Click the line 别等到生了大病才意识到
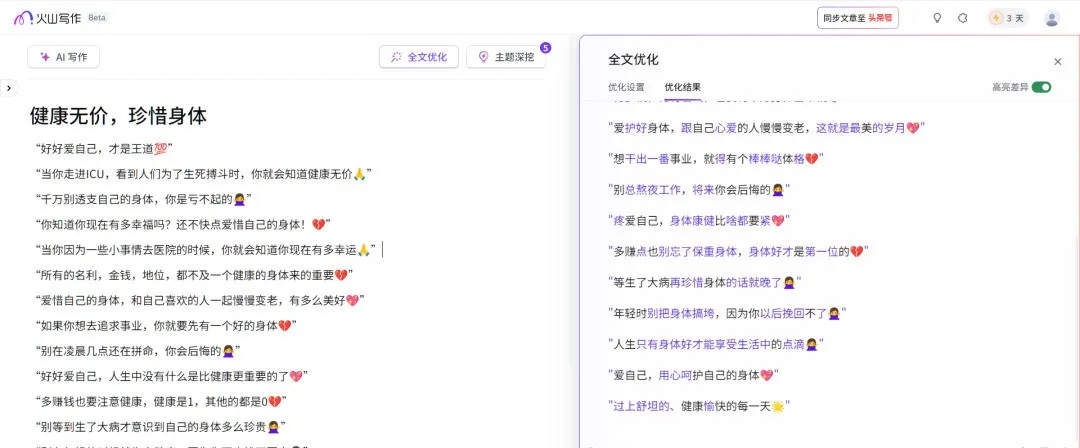Image resolution: width=1080 pixels, height=448 pixels. point(160,427)
